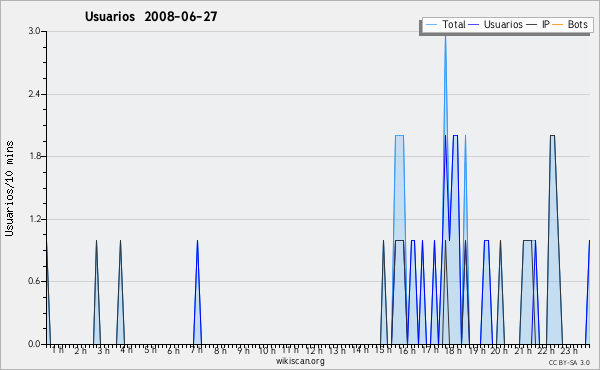Click the 7 h x-axis label
Viewport: 600px width, 370px height.
point(196,350)
